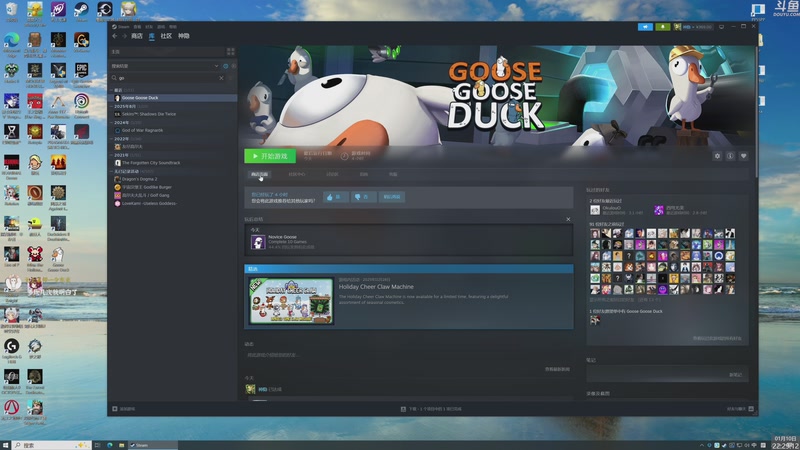Click the OkuloaO friend avatar
The width and height of the screenshot is (800, 450).
tap(594, 210)
